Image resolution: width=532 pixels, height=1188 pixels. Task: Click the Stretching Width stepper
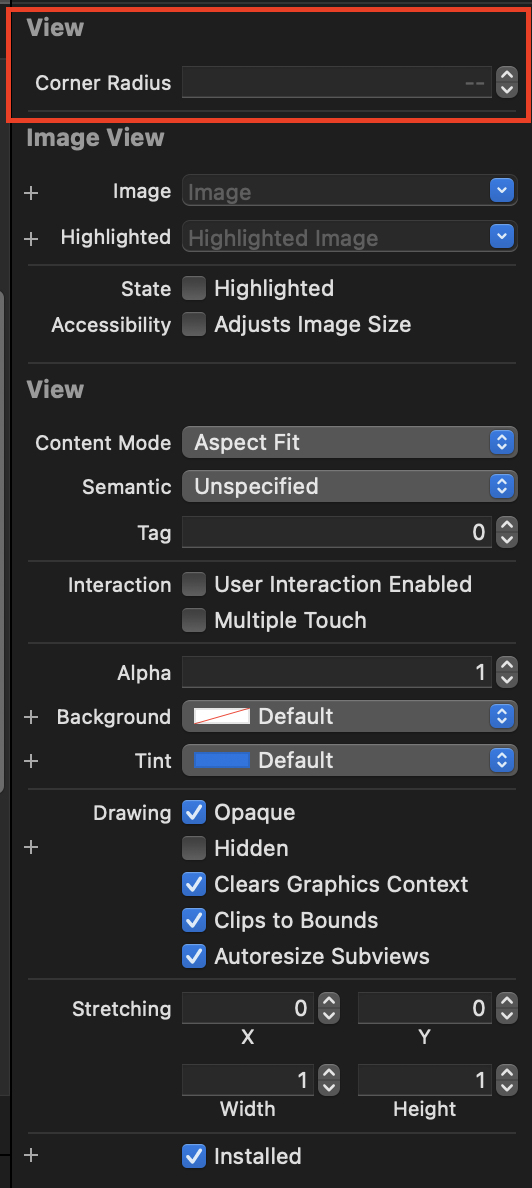click(329, 1080)
